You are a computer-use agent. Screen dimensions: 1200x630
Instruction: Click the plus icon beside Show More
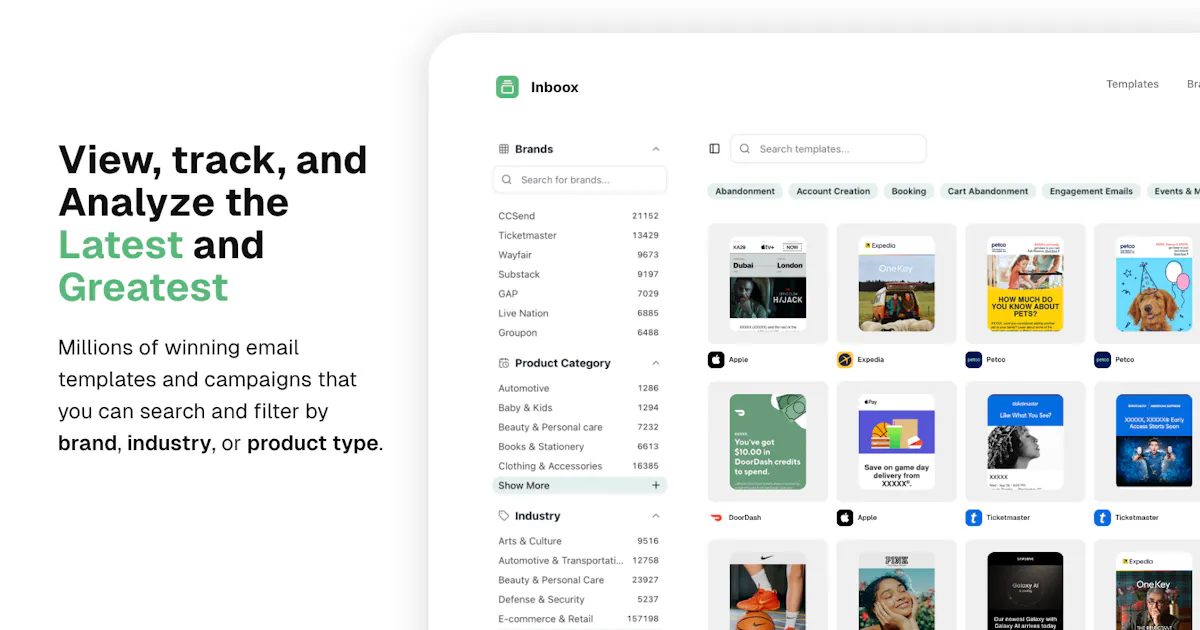tap(656, 485)
